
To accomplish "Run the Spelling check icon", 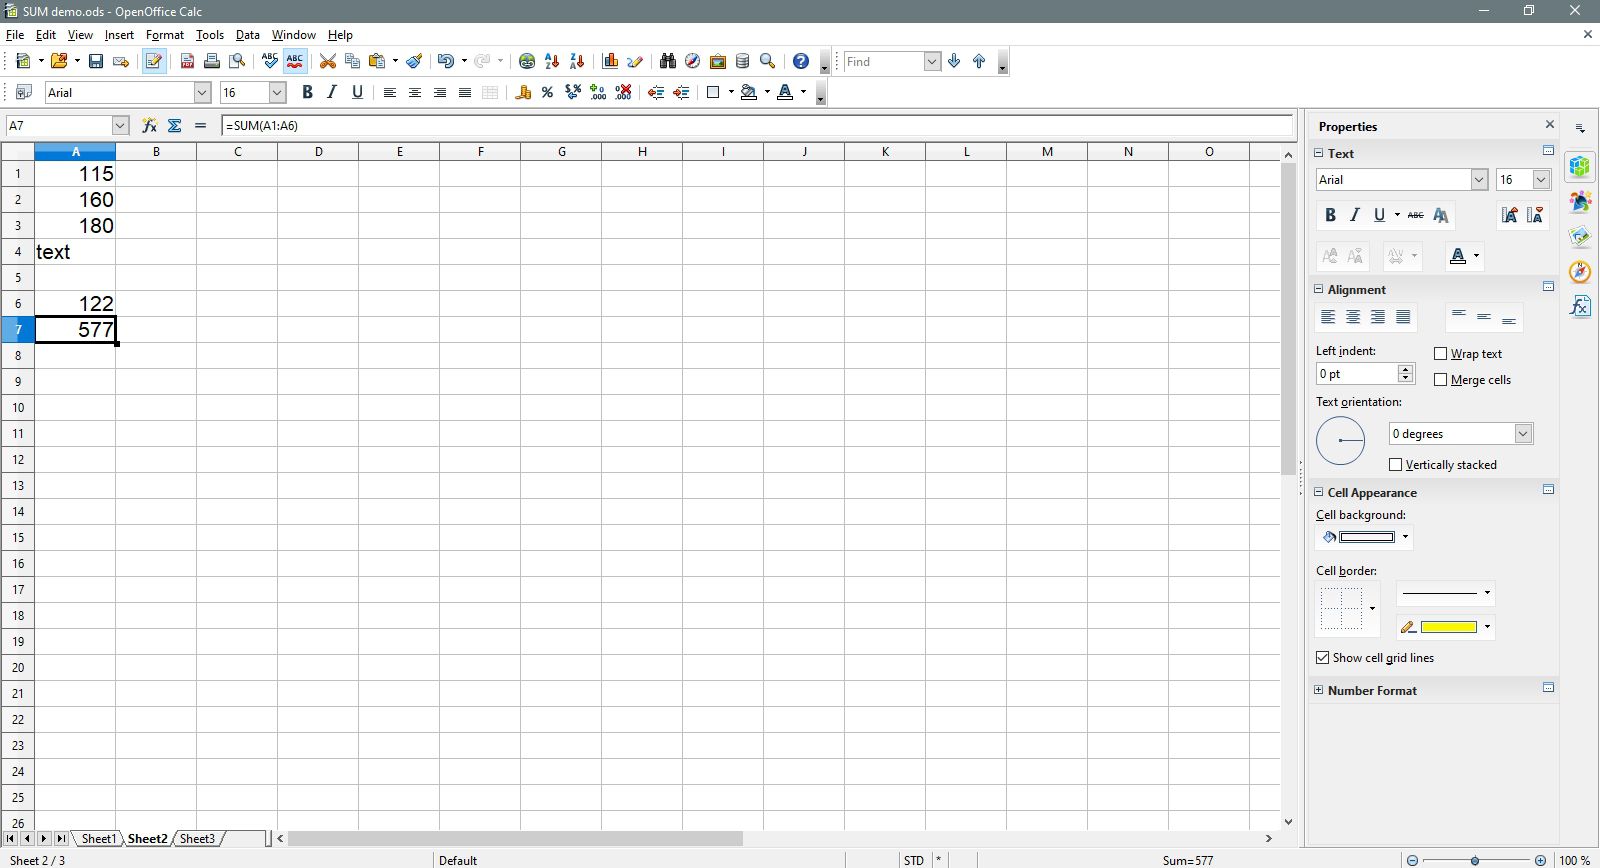I will (x=270, y=62).
